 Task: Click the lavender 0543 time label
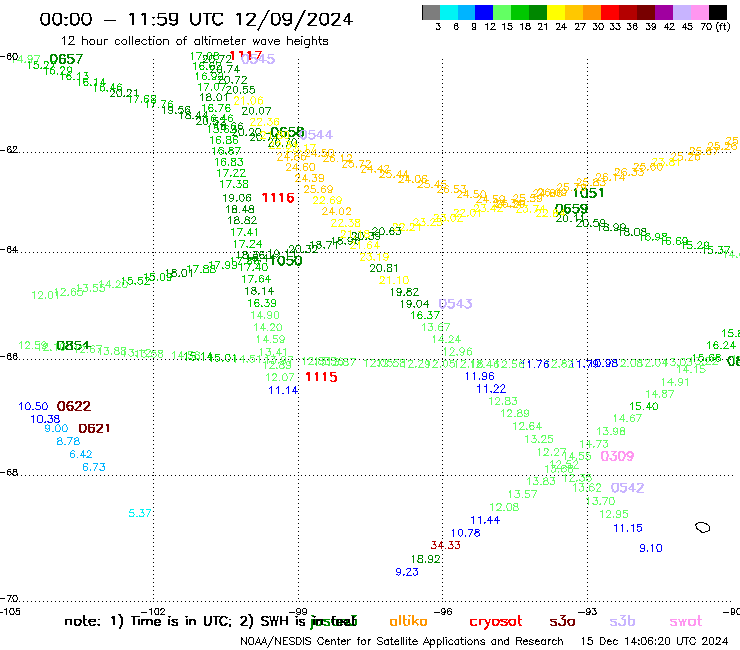pos(455,304)
